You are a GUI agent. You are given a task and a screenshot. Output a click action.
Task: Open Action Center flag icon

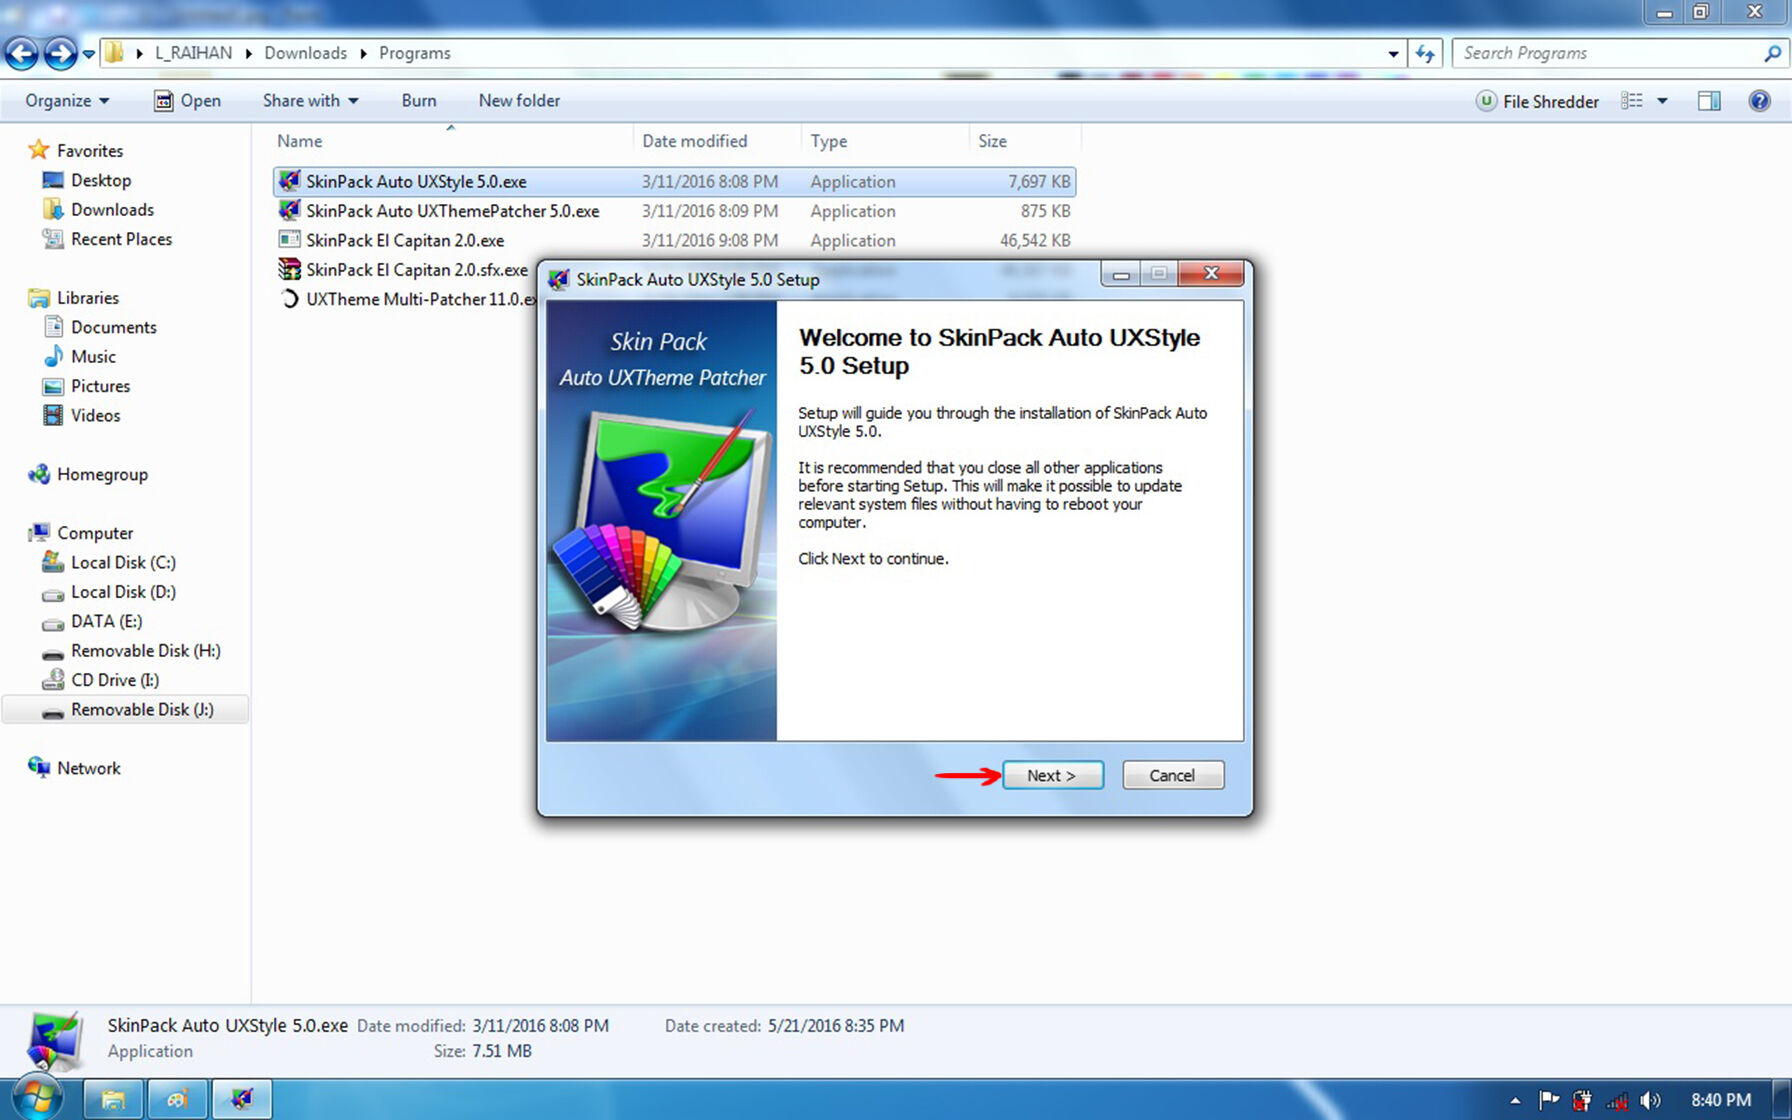(1549, 1101)
